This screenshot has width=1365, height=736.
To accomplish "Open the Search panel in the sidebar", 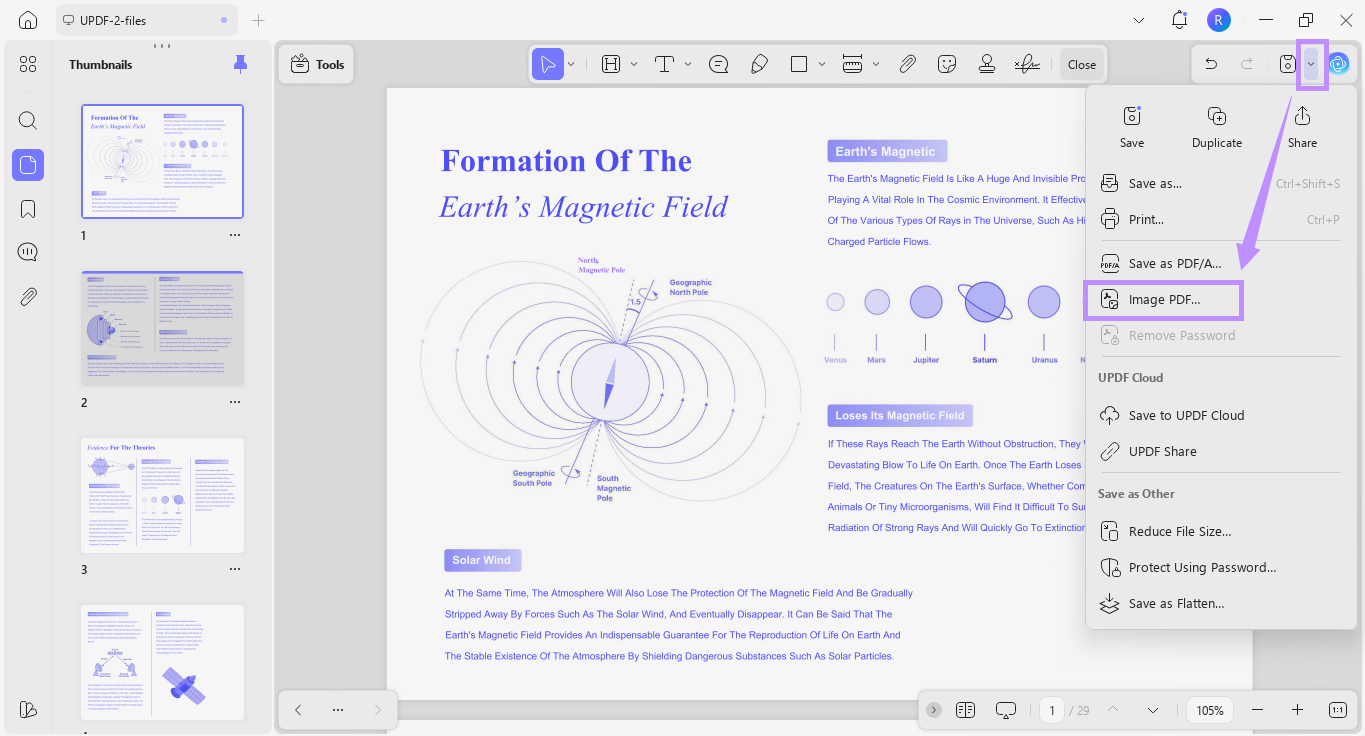I will 27,120.
